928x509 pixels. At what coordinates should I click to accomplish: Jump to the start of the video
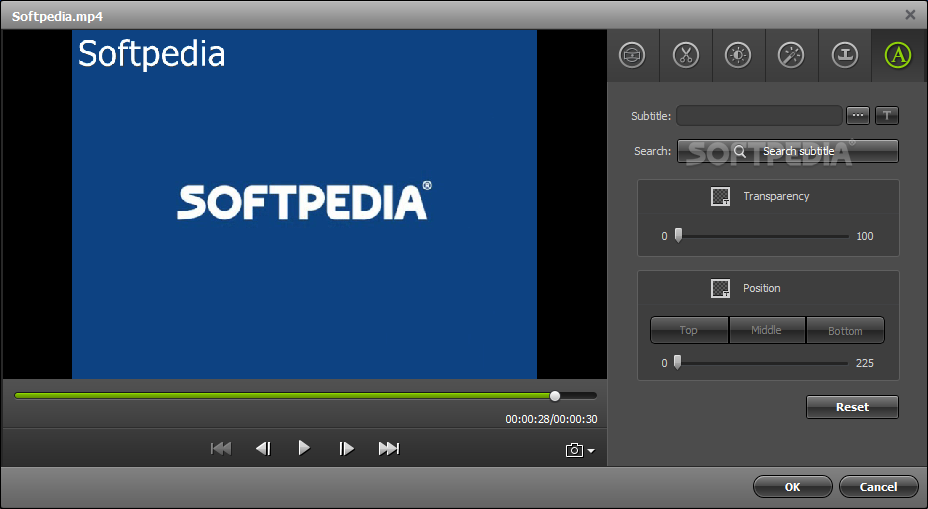click(x=221, y=449)
